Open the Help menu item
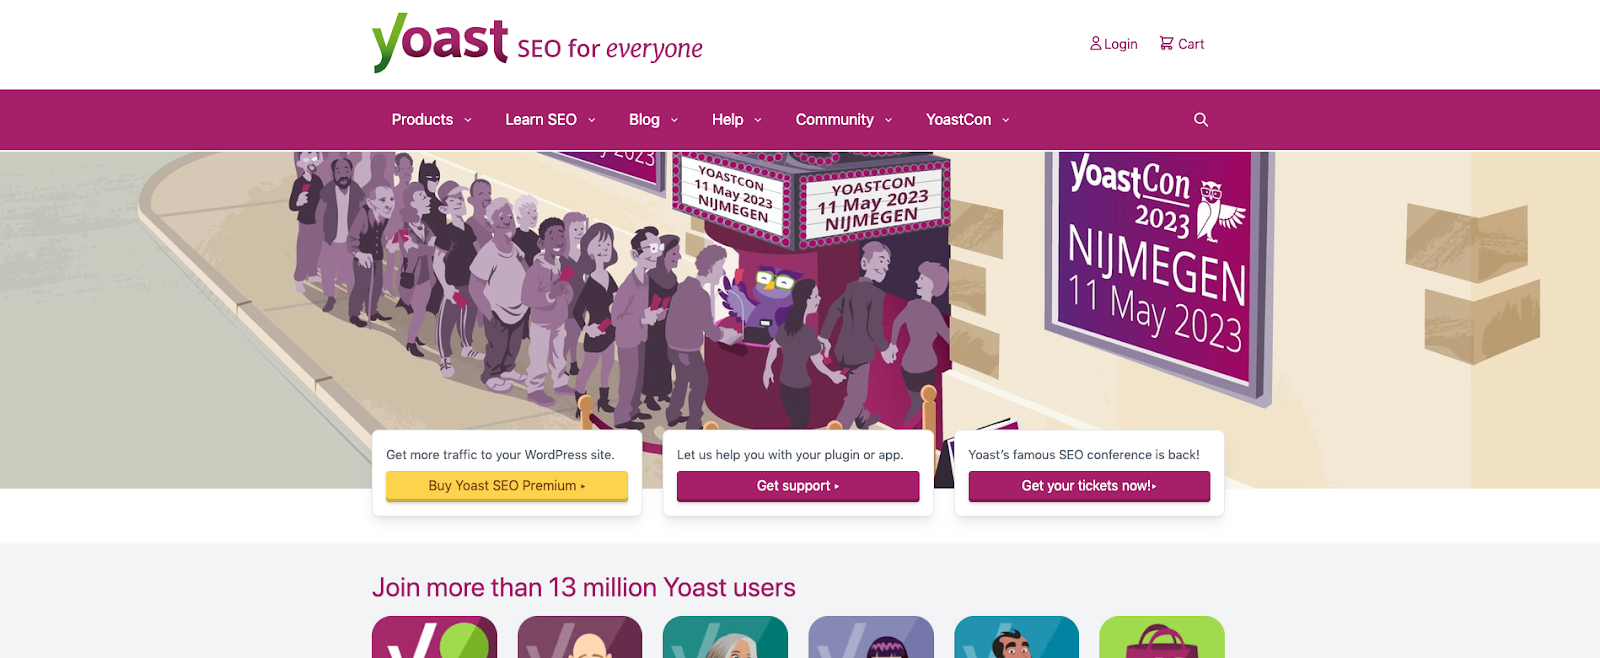Image resolution: width=1600 pixels, height=658 pixels. (727, 120)
